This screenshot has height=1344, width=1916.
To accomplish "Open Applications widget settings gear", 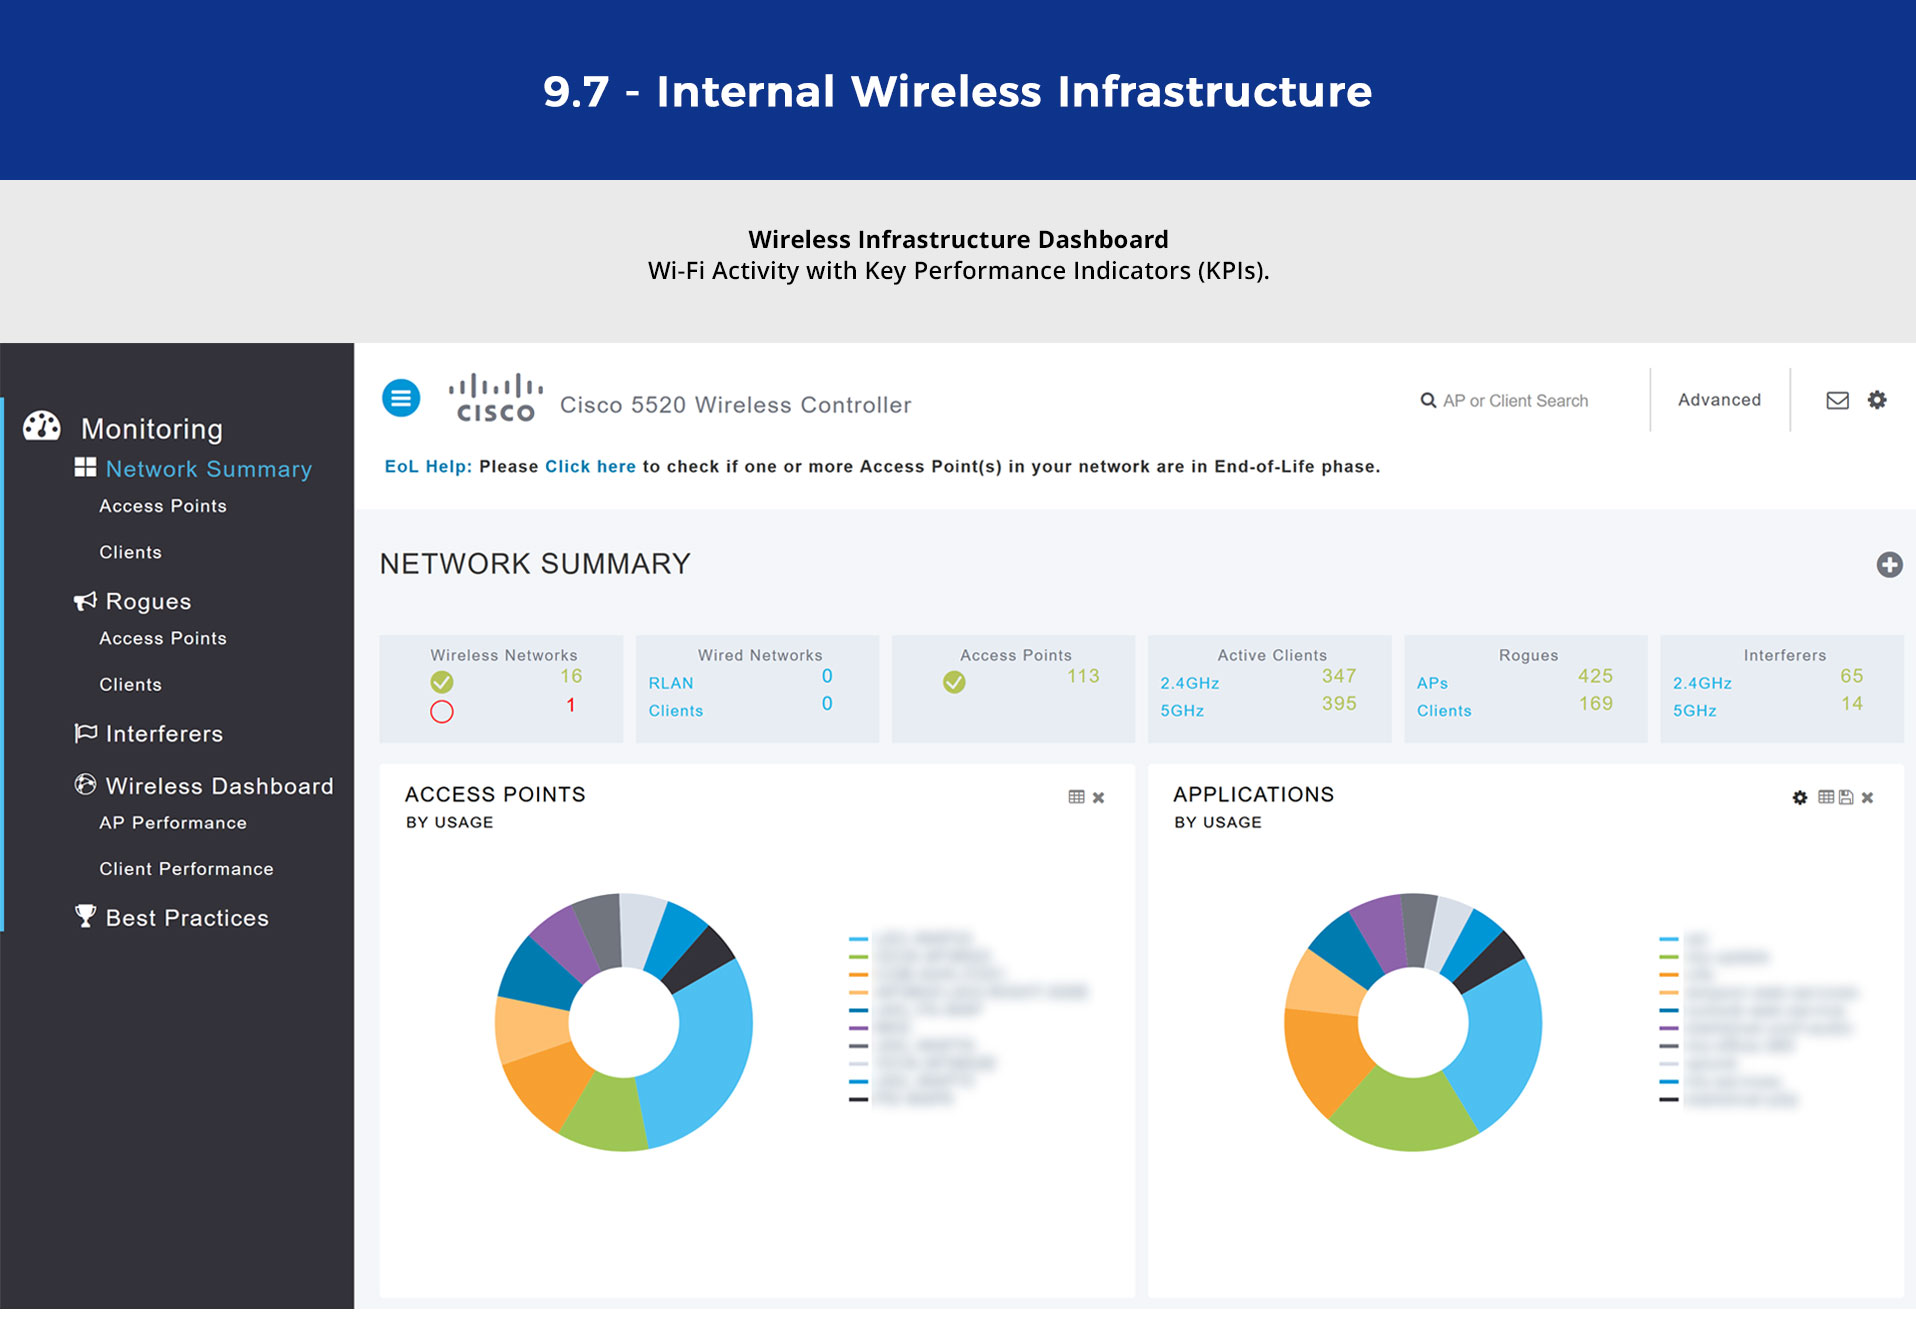I will [1799, 797].
